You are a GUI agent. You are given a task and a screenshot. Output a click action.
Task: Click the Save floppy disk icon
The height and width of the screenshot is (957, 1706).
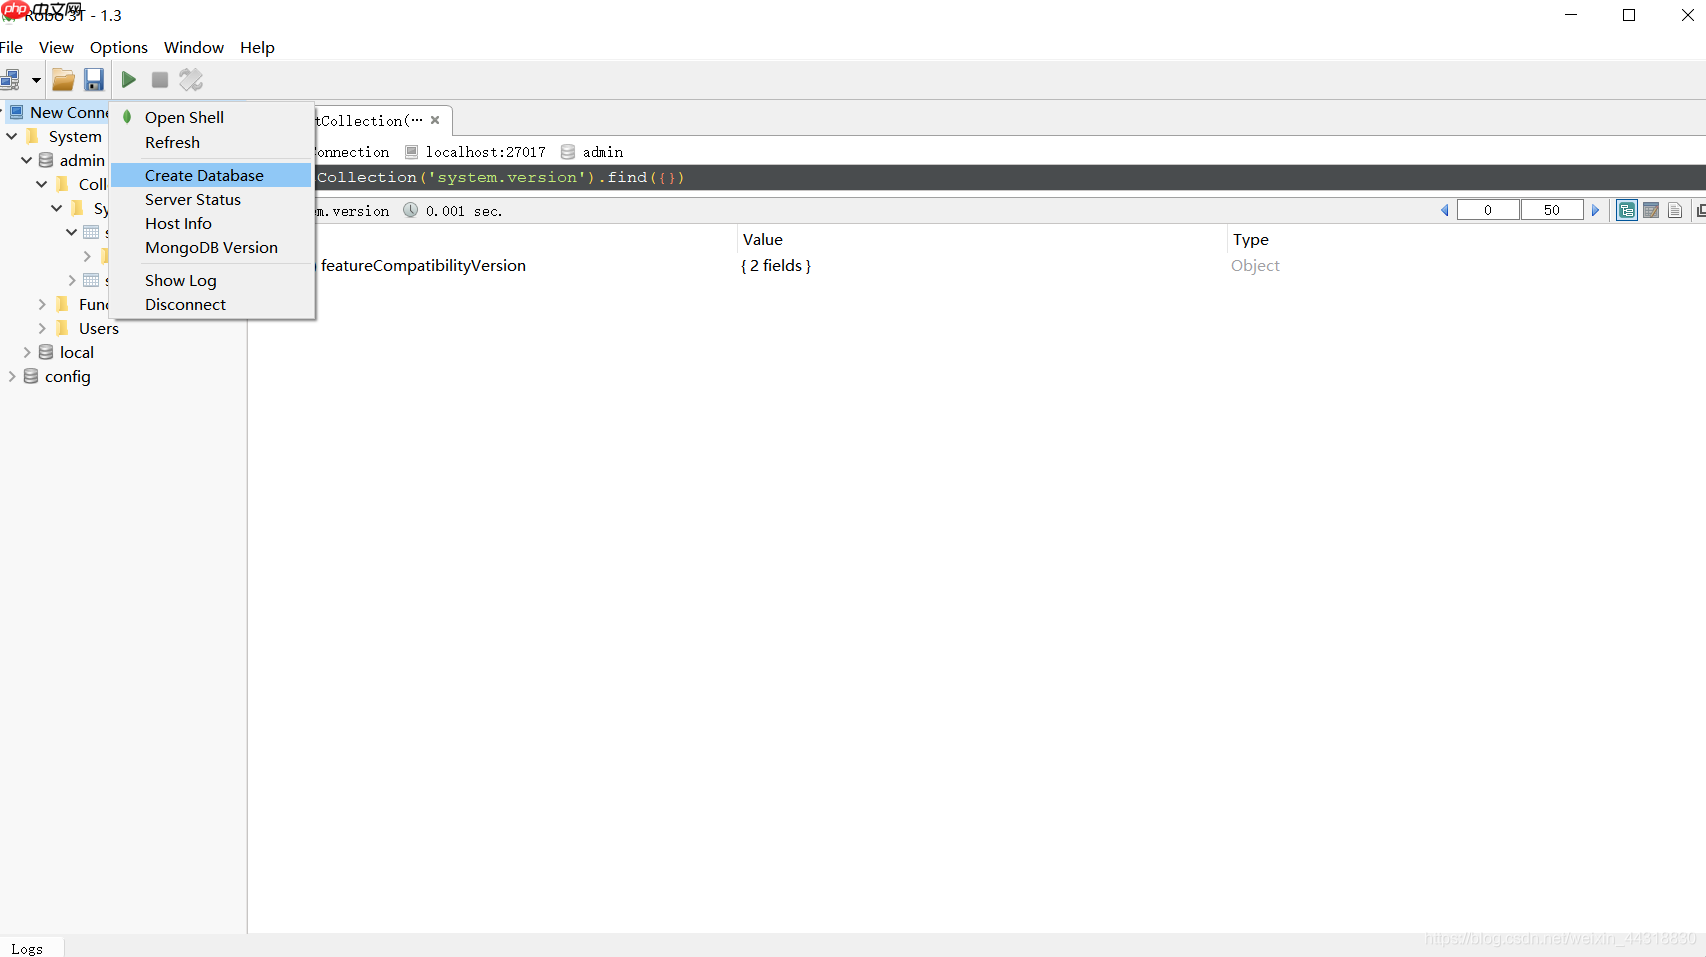(94, 80)
